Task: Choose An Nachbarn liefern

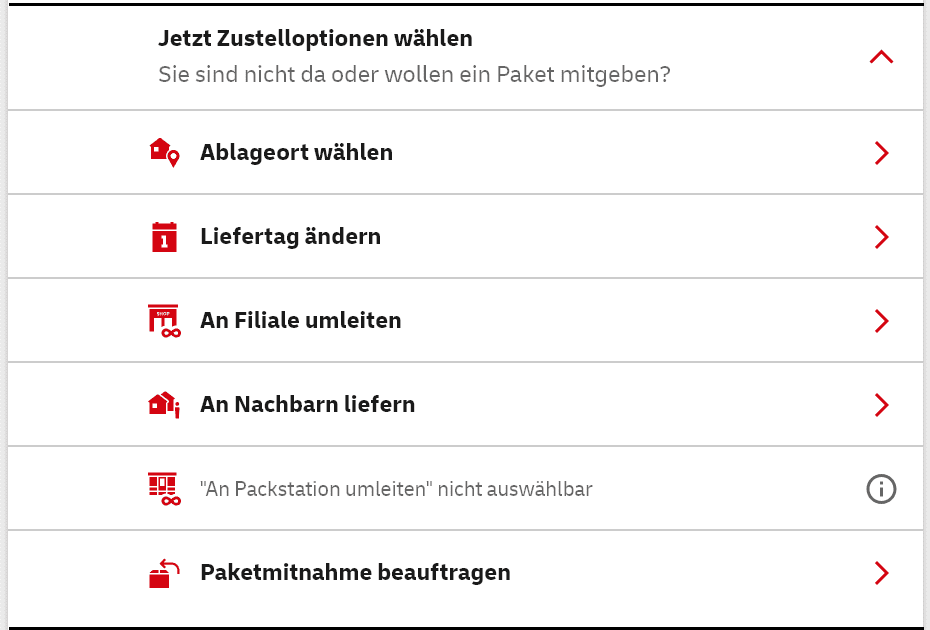Action: (307, 405)
